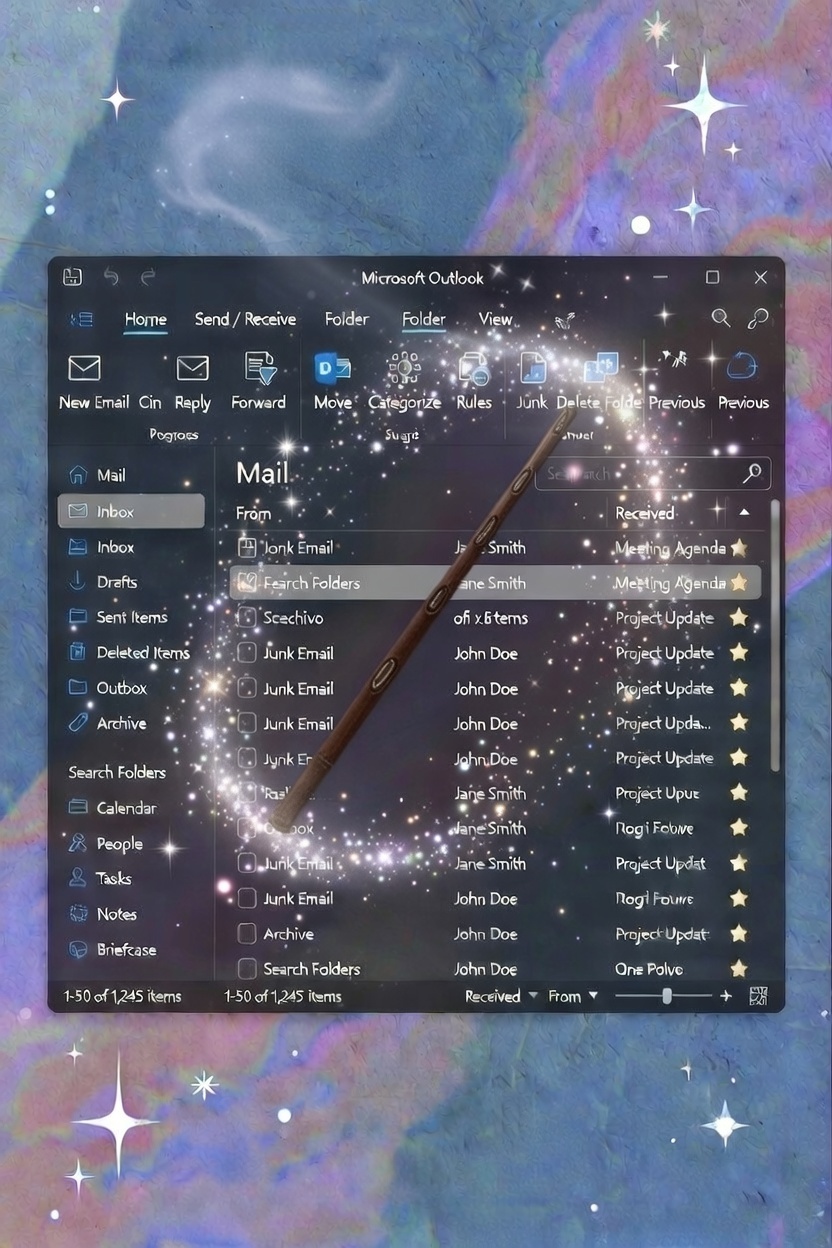Open the Move to folder icon
832x1248 pixels.
coord(332,368)
